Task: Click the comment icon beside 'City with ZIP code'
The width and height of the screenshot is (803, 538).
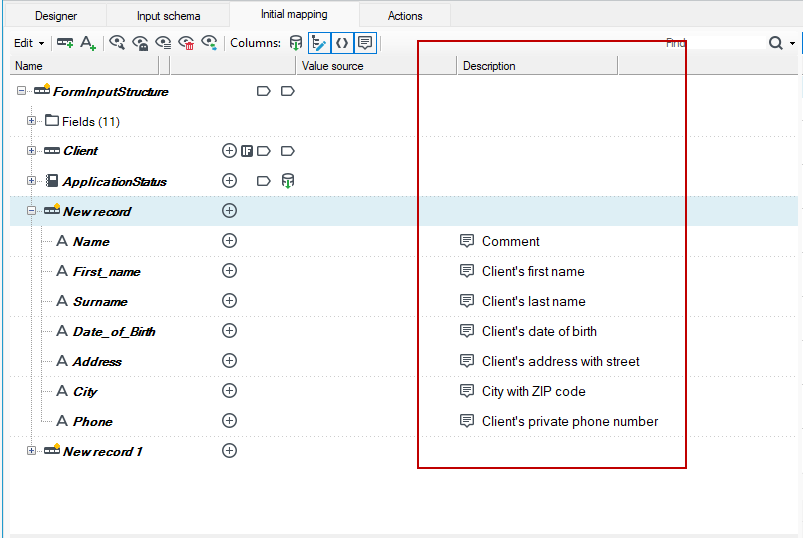Action: click(467, 391)
